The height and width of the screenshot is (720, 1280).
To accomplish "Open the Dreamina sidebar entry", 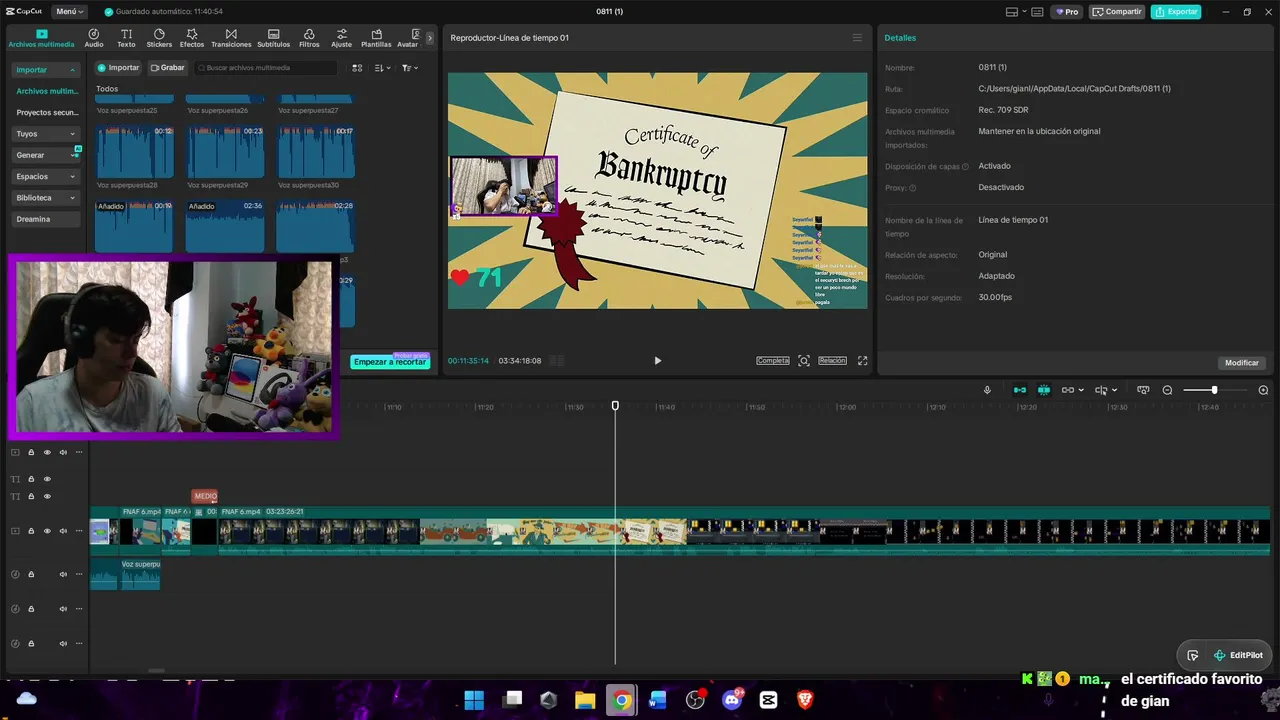I will [46, 219].
